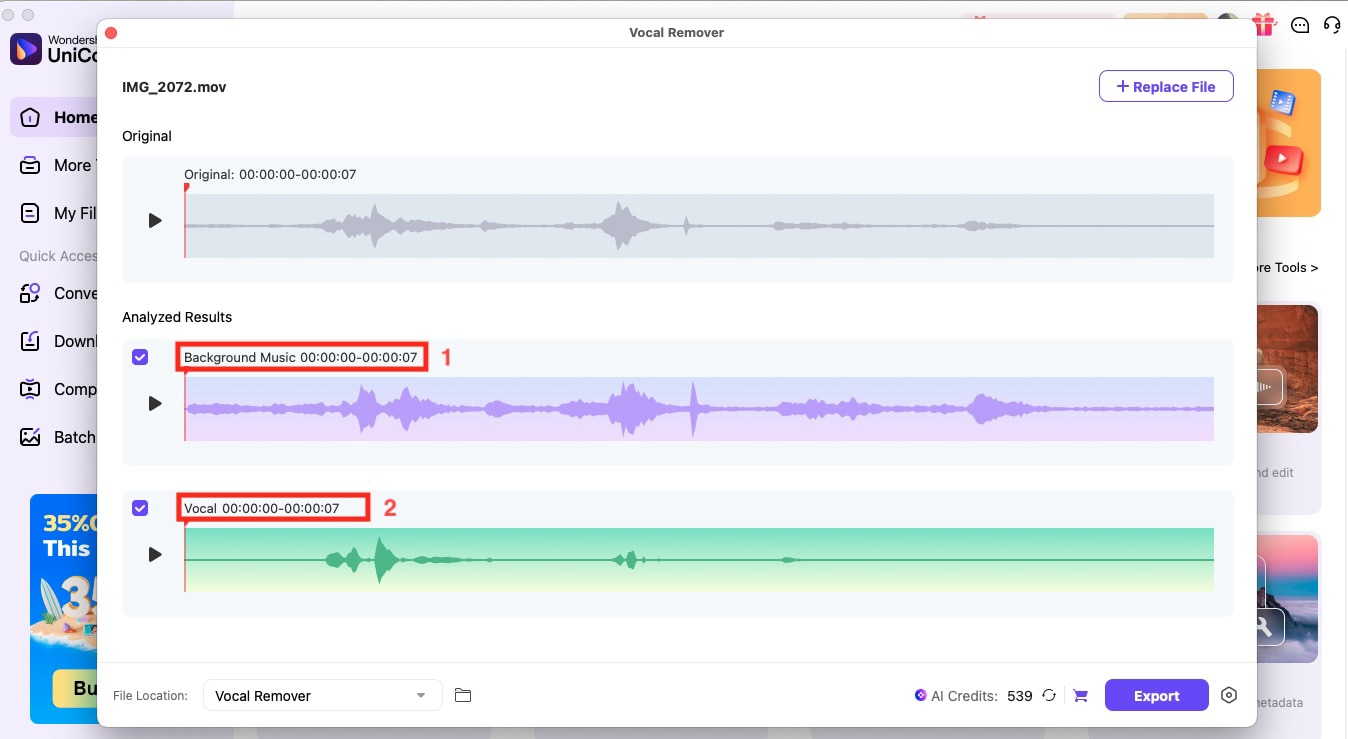The height and width of the screenshot is (739, 1348).
Task: Click the summer sale promo banner
Action: pyautogui.click(x=64, y=608)
